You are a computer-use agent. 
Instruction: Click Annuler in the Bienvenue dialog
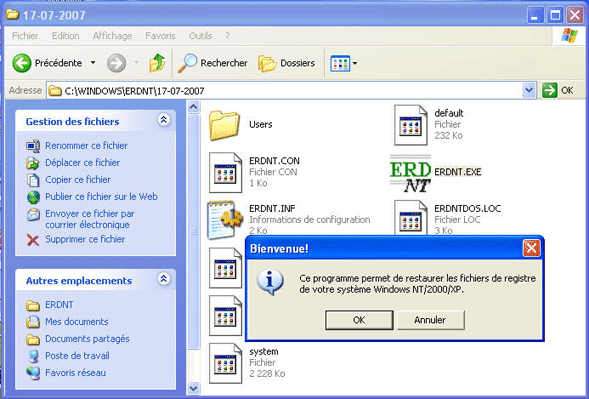[x=430, y=320]
